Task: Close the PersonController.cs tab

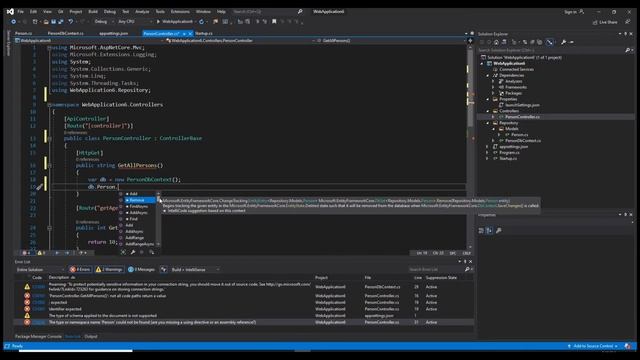Action: [x=190, y=34]
